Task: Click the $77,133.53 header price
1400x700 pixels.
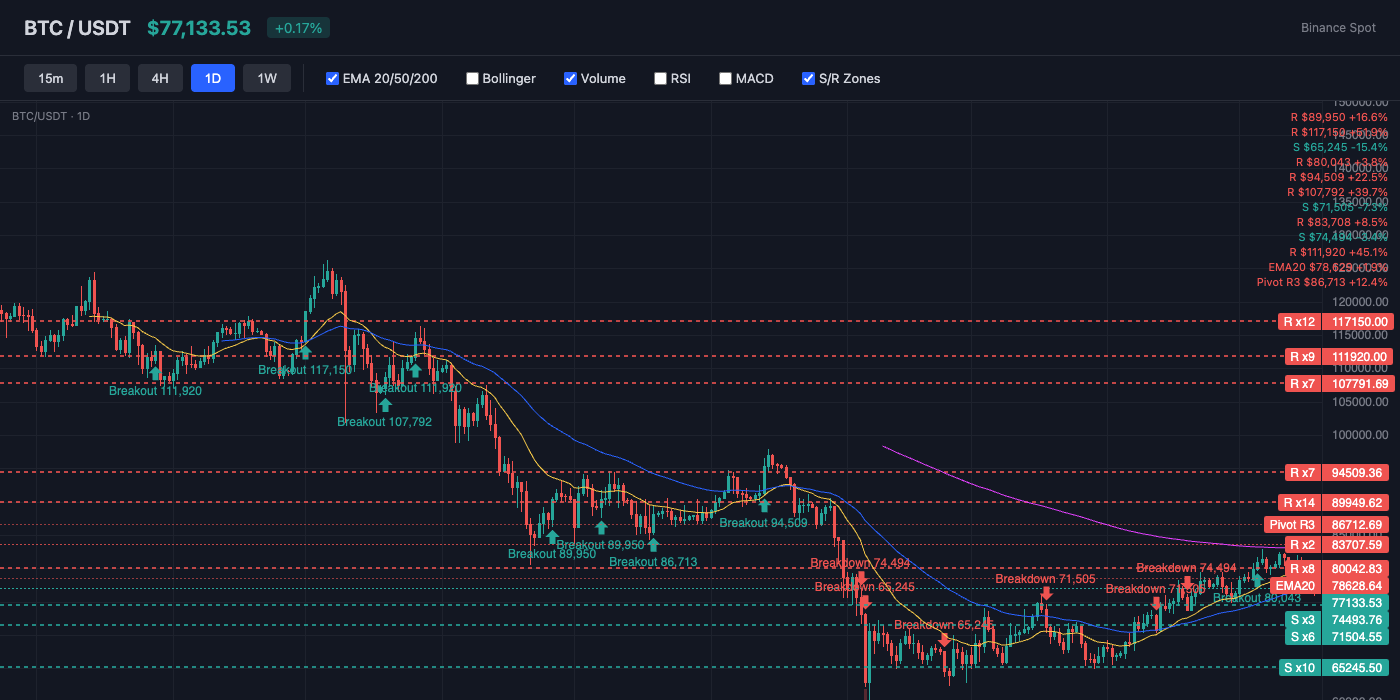Action: (199, 28)
